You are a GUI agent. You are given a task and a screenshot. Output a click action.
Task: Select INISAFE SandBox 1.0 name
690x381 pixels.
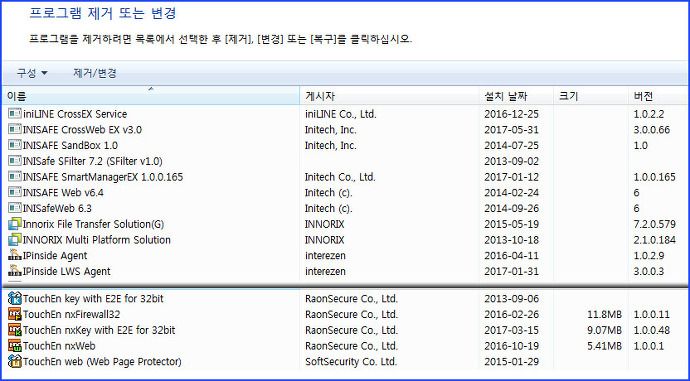pos(70,145)
